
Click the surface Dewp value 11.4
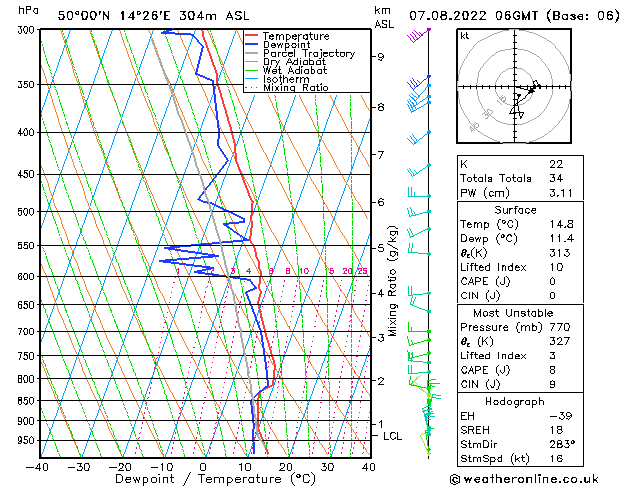pos(562,239)
